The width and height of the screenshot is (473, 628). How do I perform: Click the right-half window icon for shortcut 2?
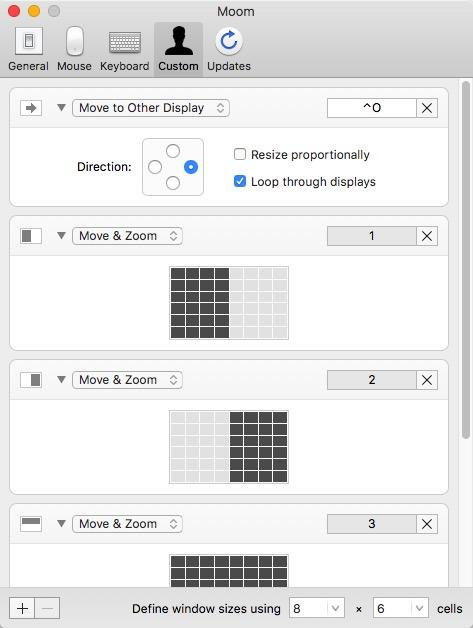(x=31, y=380)
